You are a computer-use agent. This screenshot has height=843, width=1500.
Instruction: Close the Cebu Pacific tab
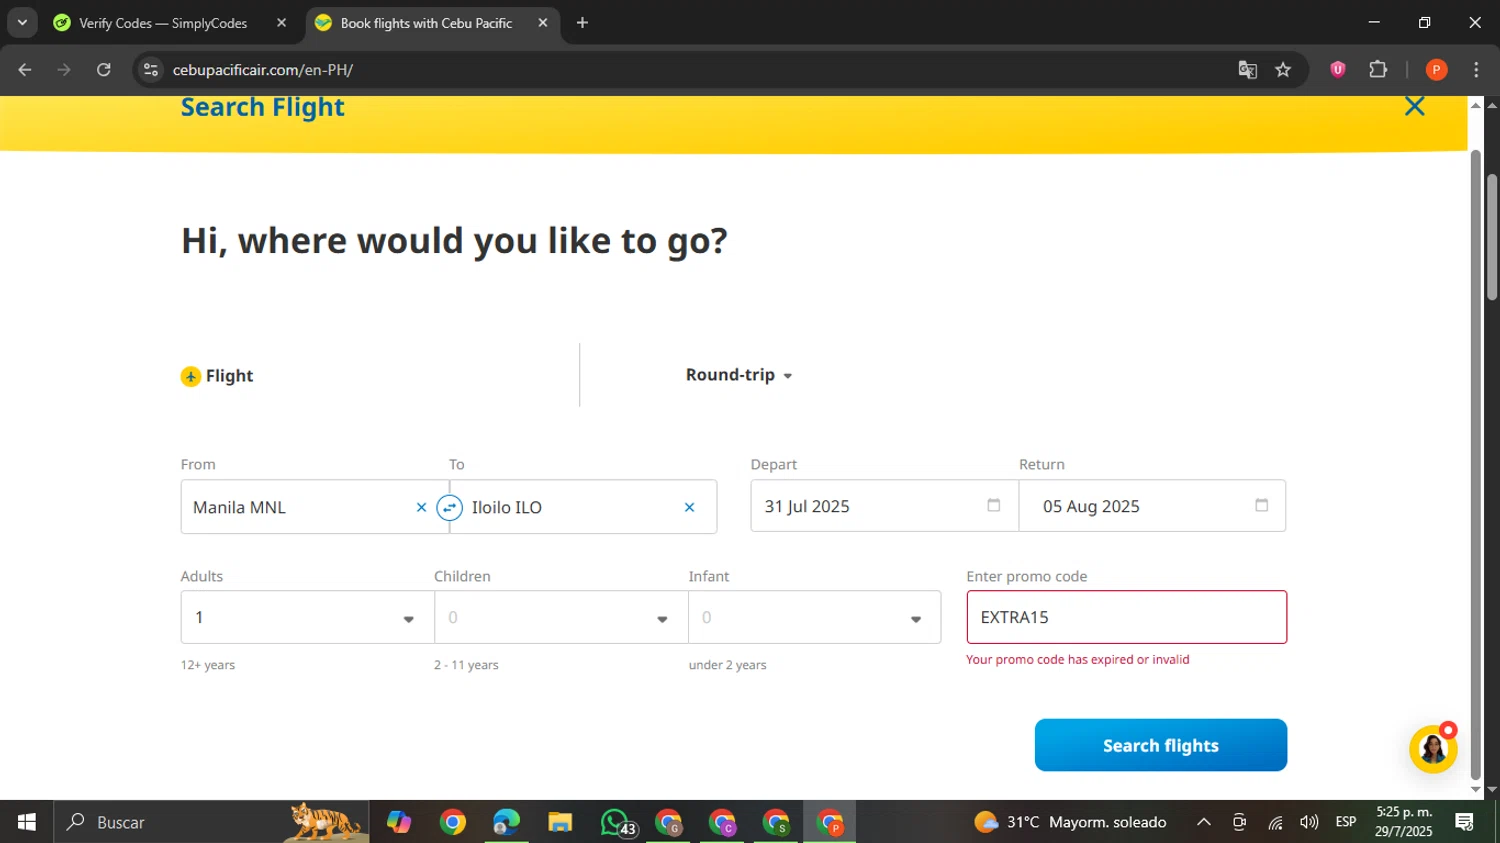[x=543, y=23]
